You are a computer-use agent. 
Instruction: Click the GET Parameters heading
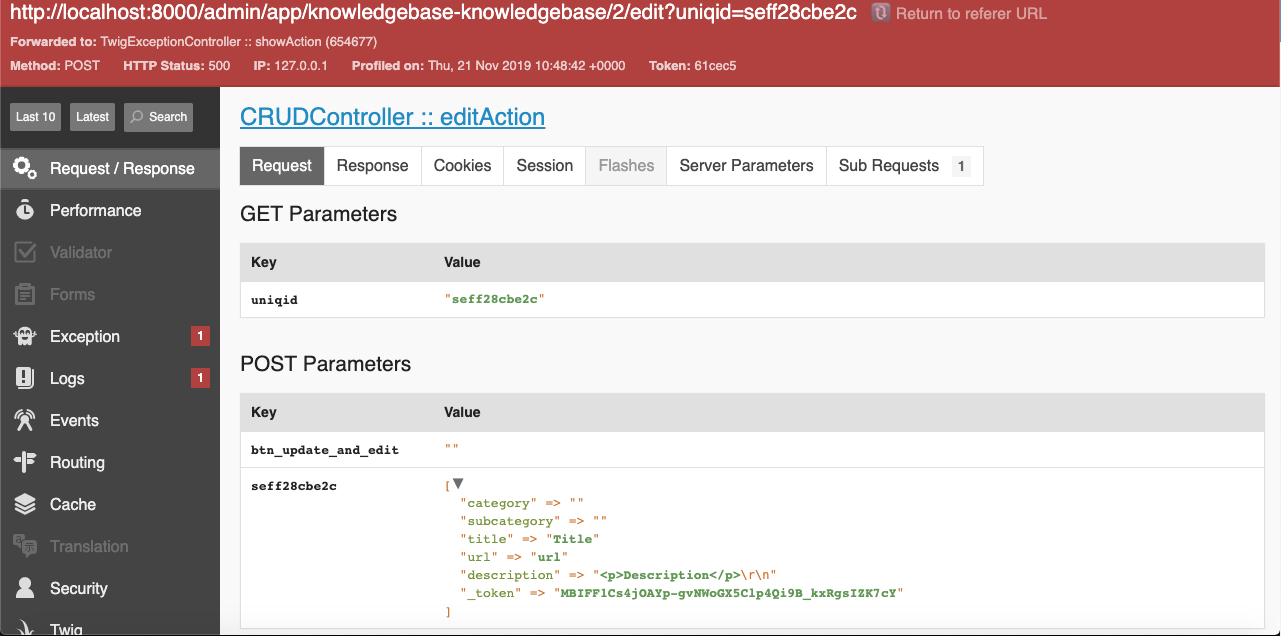(318, 214)
